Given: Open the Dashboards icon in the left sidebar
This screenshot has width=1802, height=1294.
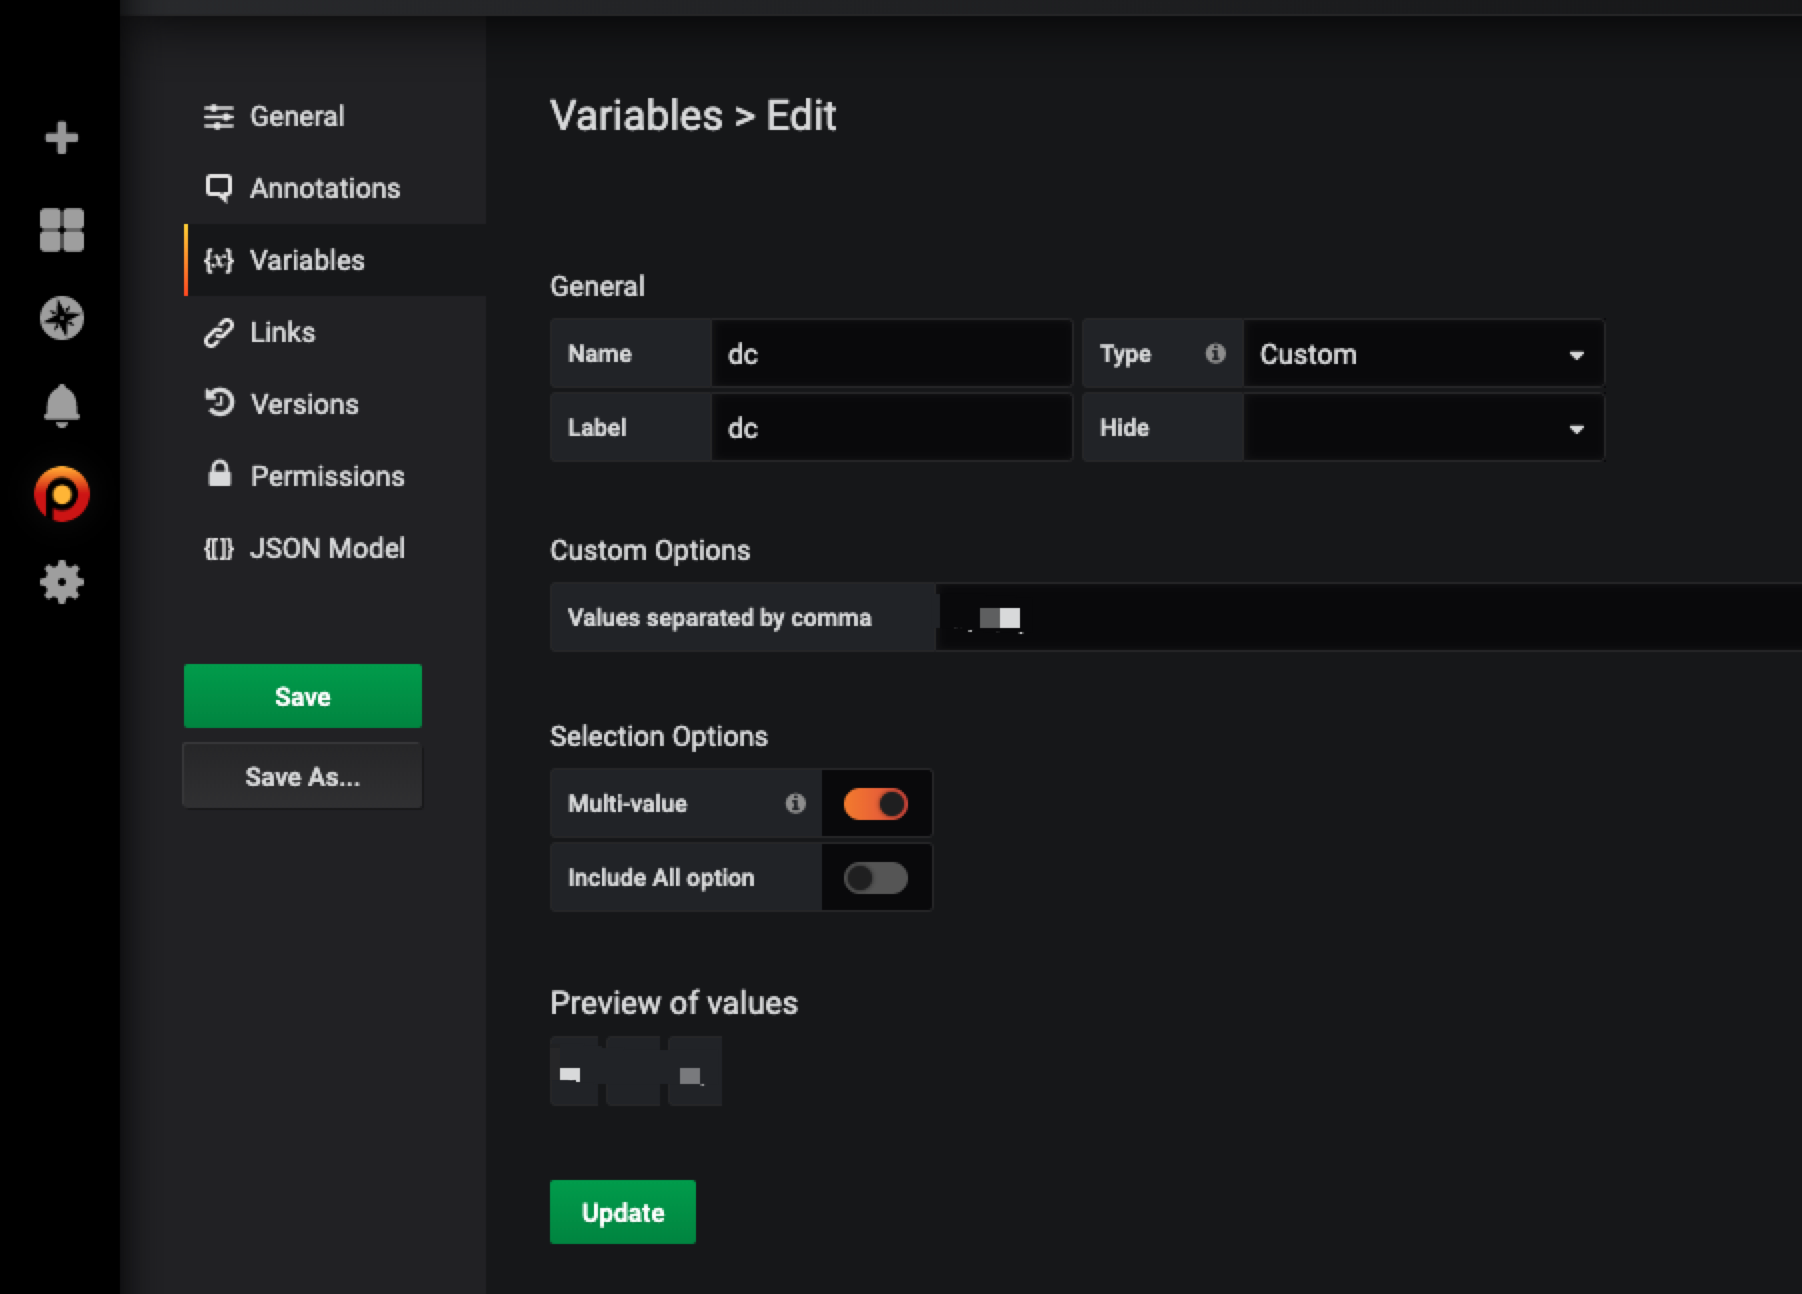Looking at the screenshot, I should pos(62,231).
